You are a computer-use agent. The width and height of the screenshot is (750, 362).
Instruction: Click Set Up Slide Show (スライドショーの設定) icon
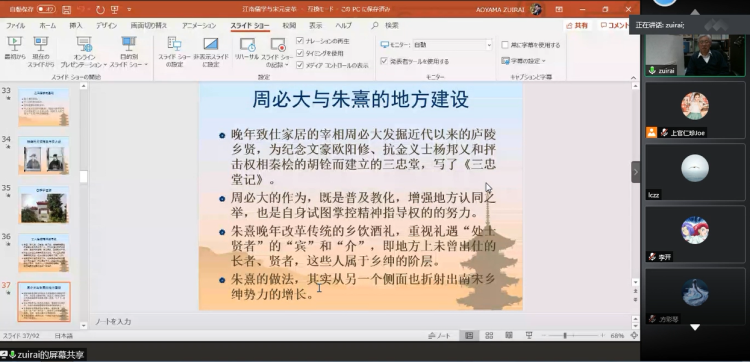[175, 44]
